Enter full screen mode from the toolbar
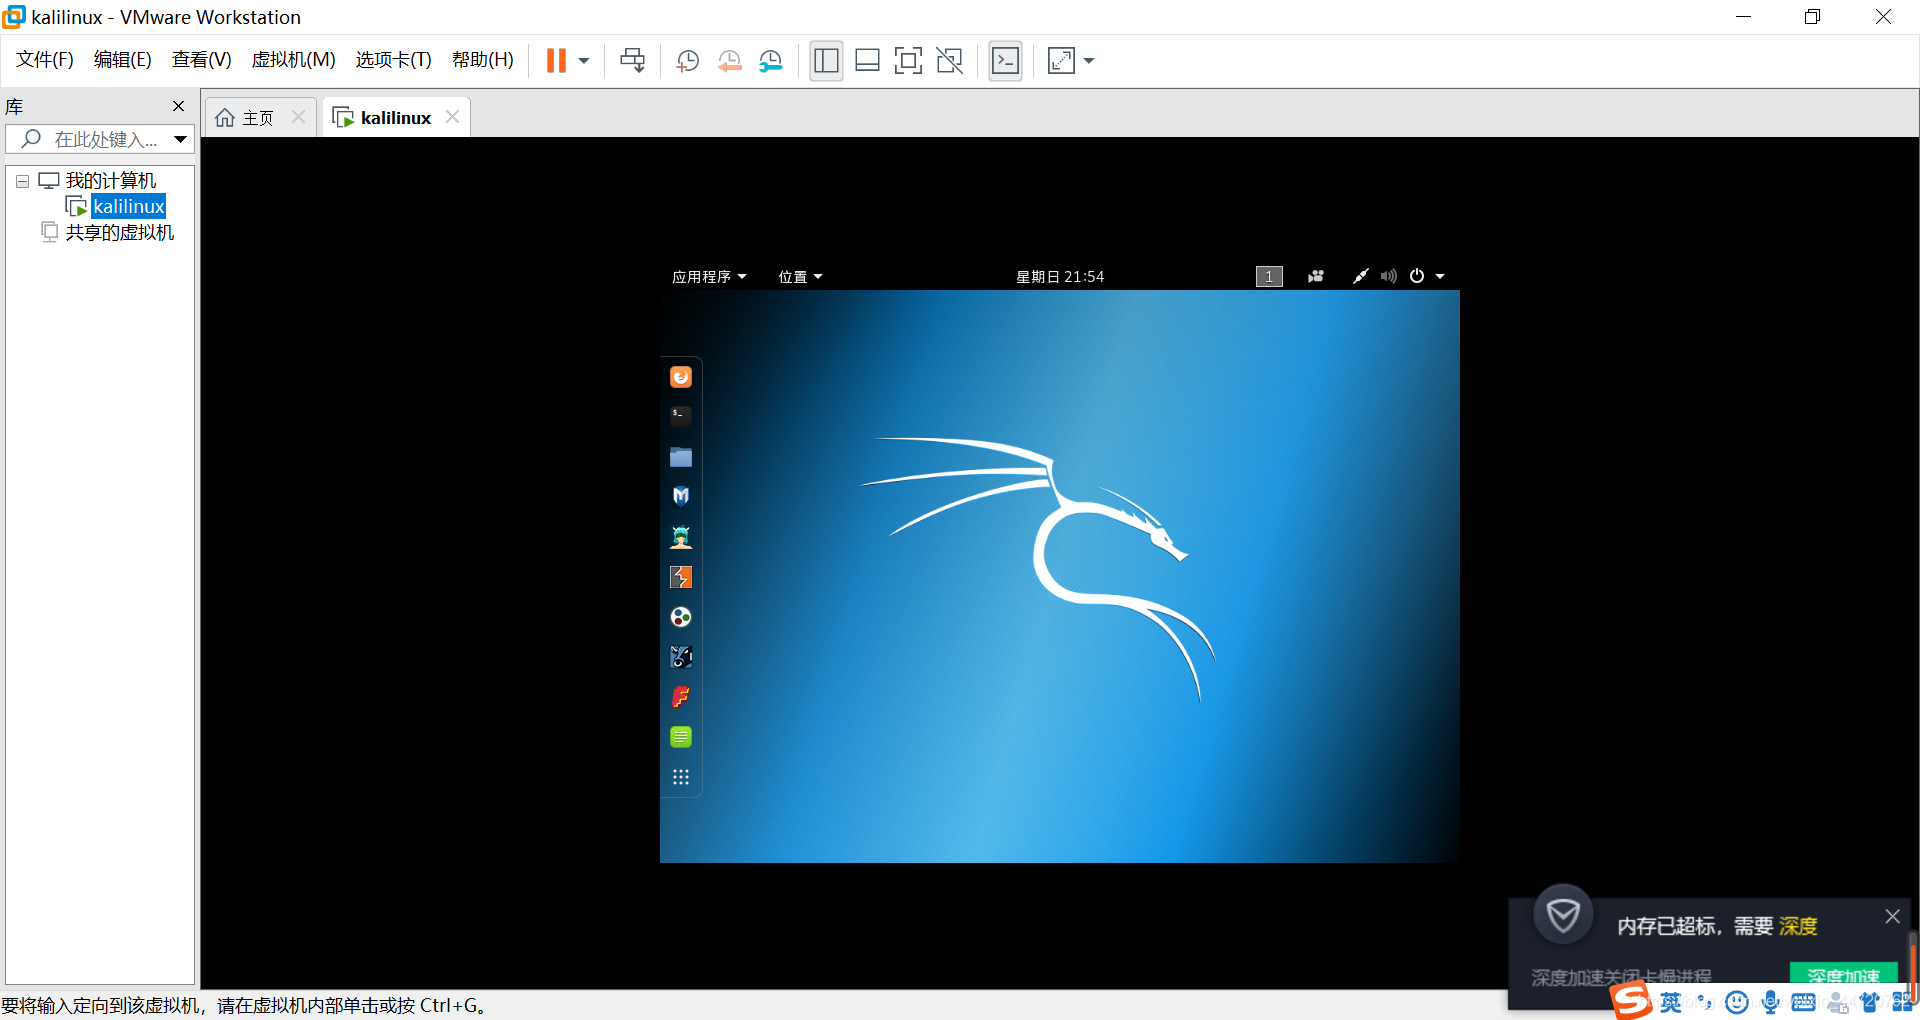The width and height of the screenshot is (1920, 1020). tap(908, 61)
